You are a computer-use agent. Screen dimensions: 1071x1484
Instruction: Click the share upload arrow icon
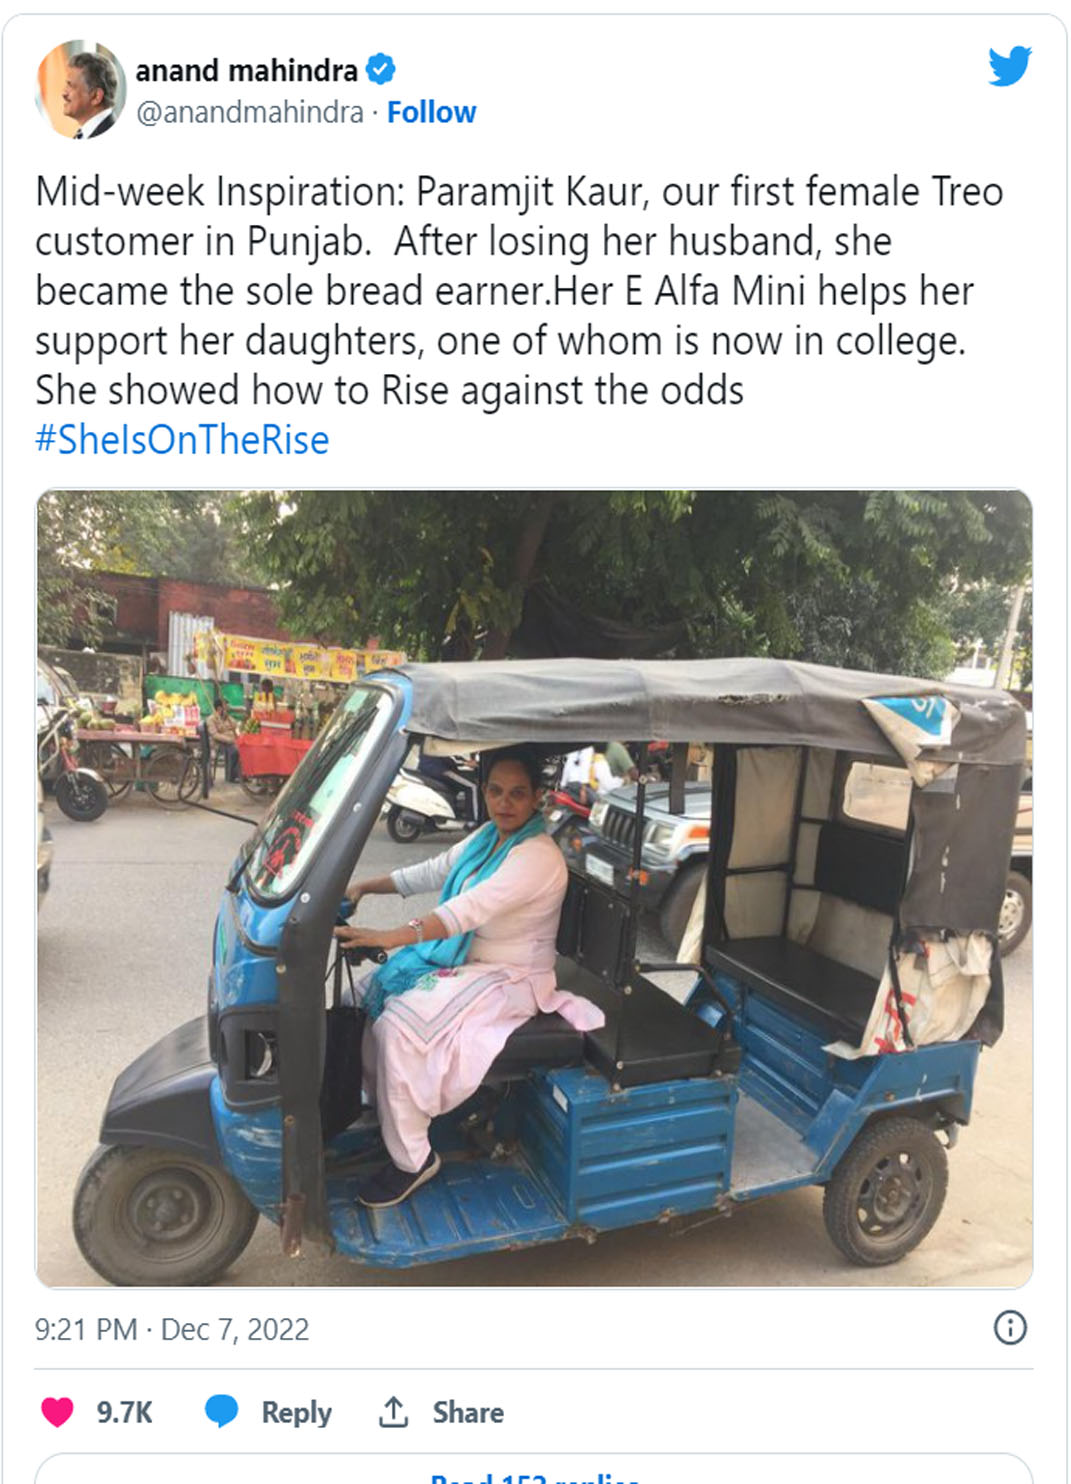(393, 1412)
